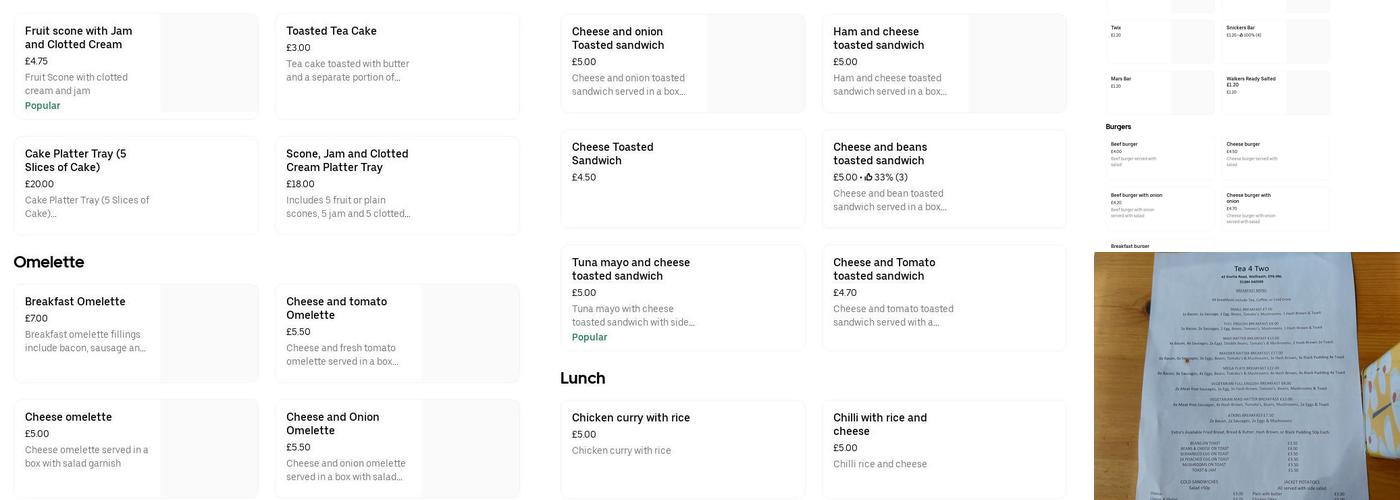This screenshot has height=500, width=1400.
Task: Click the Breakfast Omelette image placeholder
Action: click(208, 333)
